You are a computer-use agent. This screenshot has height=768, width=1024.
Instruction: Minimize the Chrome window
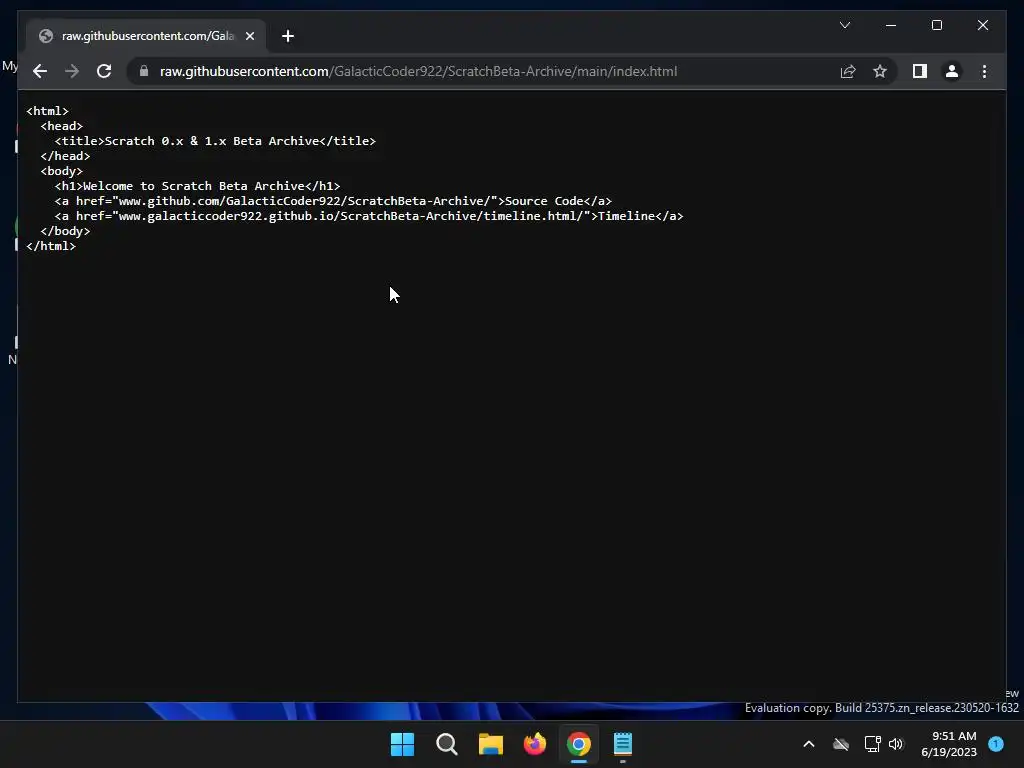(x=891, y=25)
